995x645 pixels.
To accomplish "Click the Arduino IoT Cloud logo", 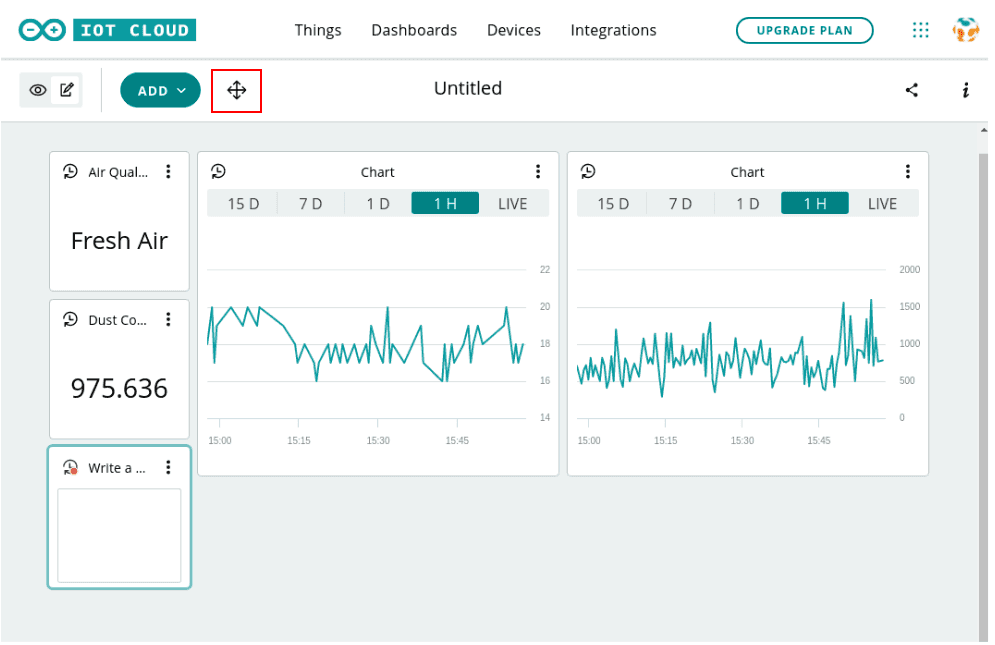I will [x=107, y=31].
